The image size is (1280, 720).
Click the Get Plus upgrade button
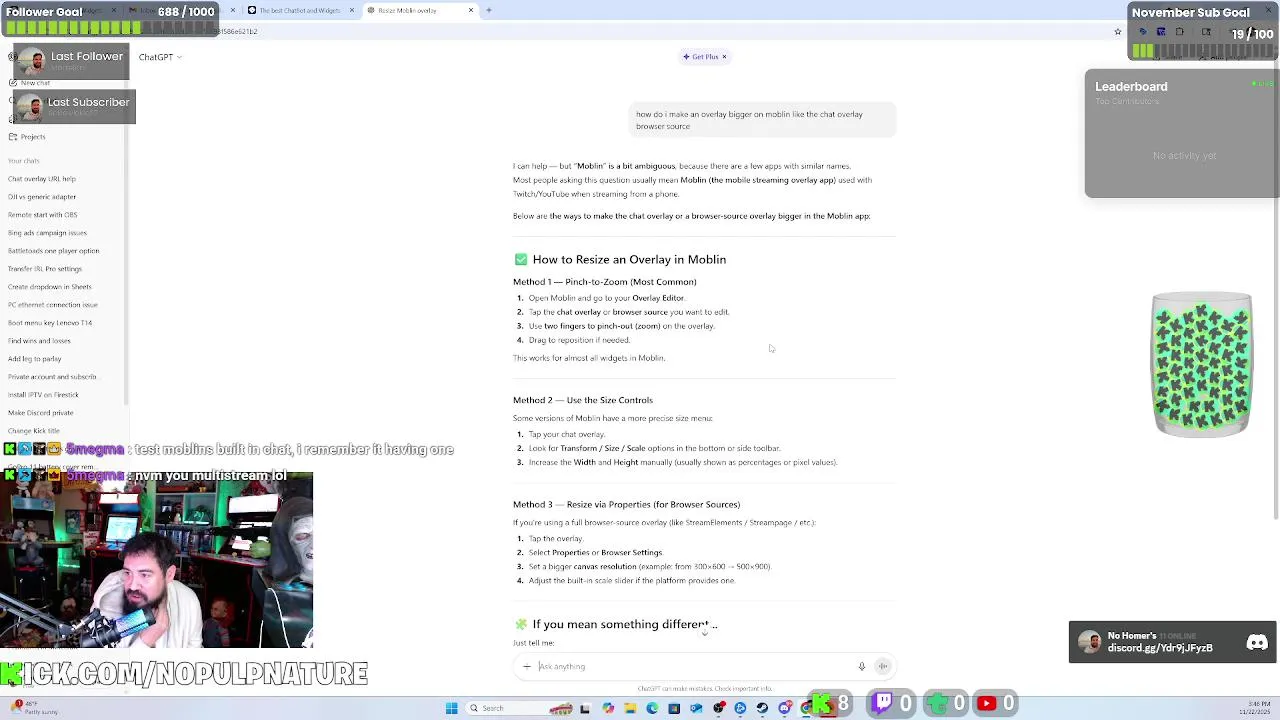point(701,57)
